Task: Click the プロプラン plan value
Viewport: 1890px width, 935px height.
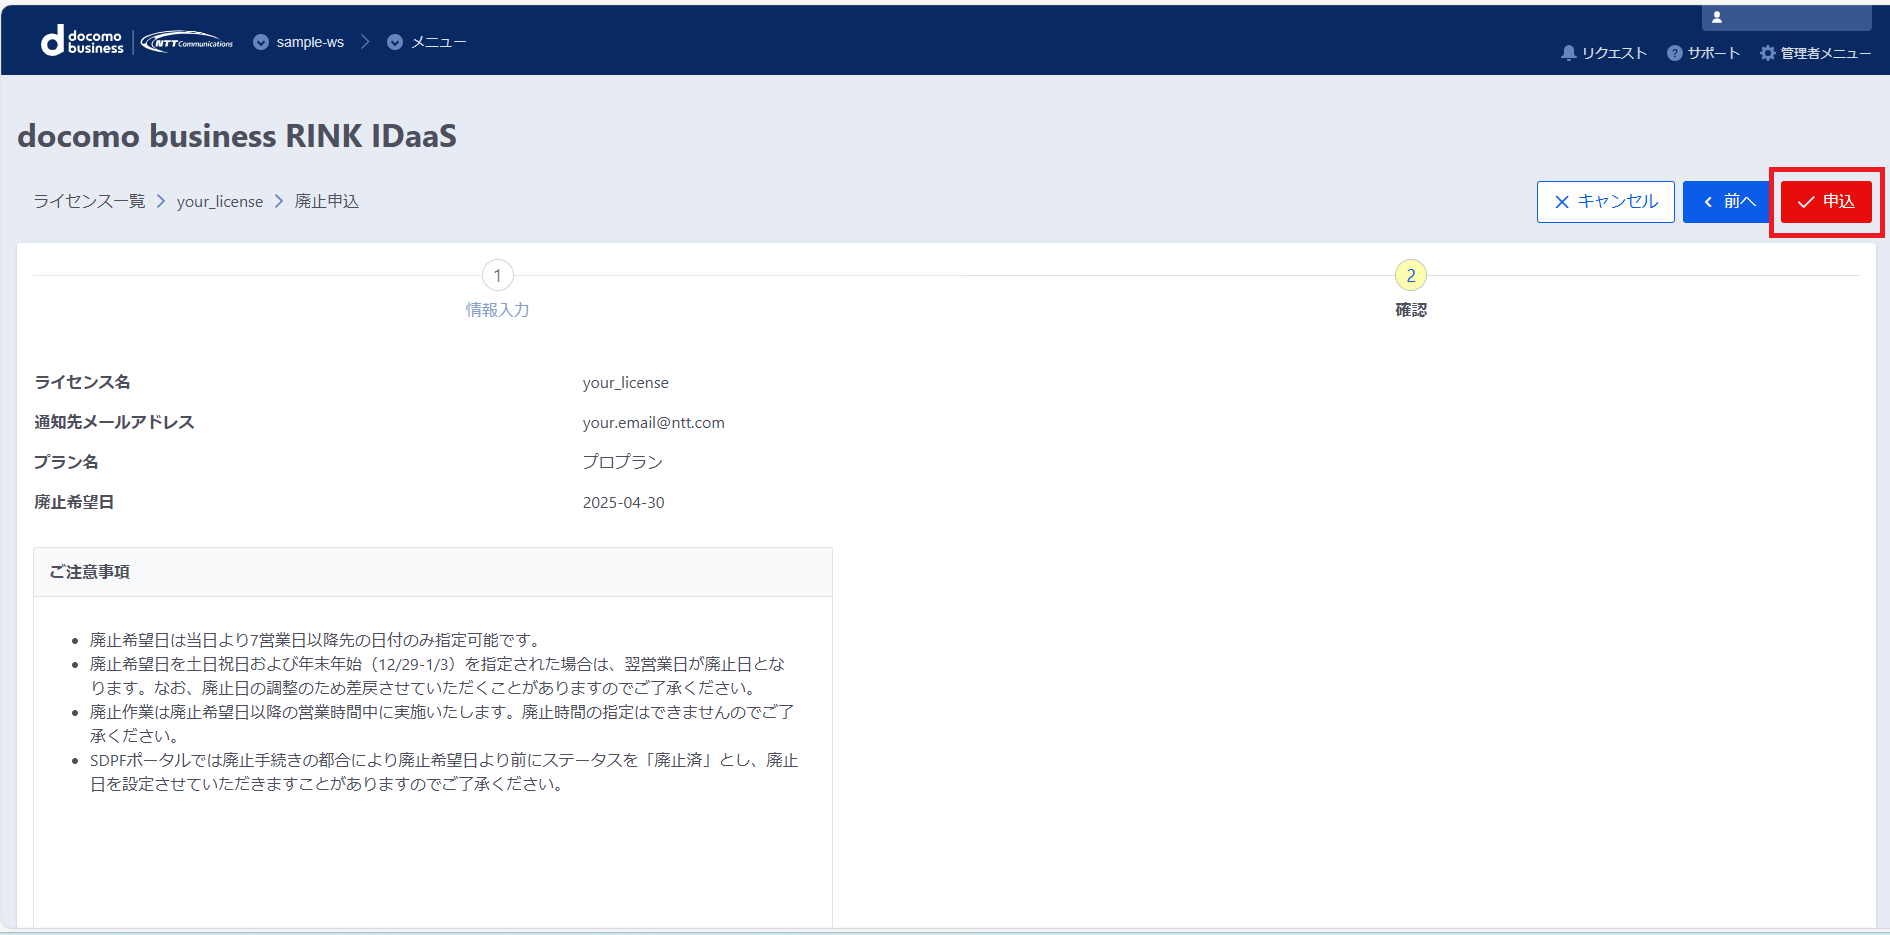Action: 622,462
